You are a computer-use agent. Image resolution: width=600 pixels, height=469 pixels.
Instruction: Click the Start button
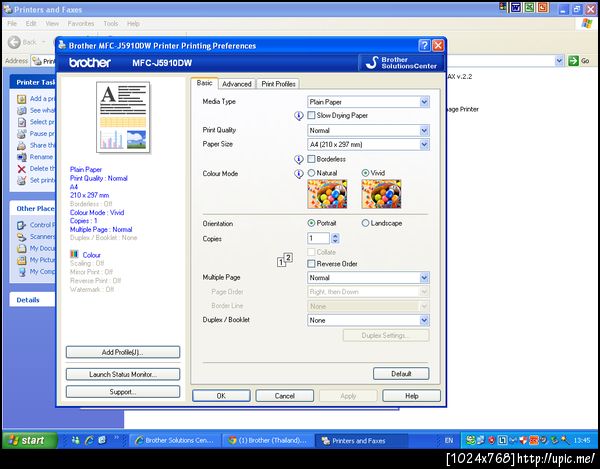(x=30, y=440)
